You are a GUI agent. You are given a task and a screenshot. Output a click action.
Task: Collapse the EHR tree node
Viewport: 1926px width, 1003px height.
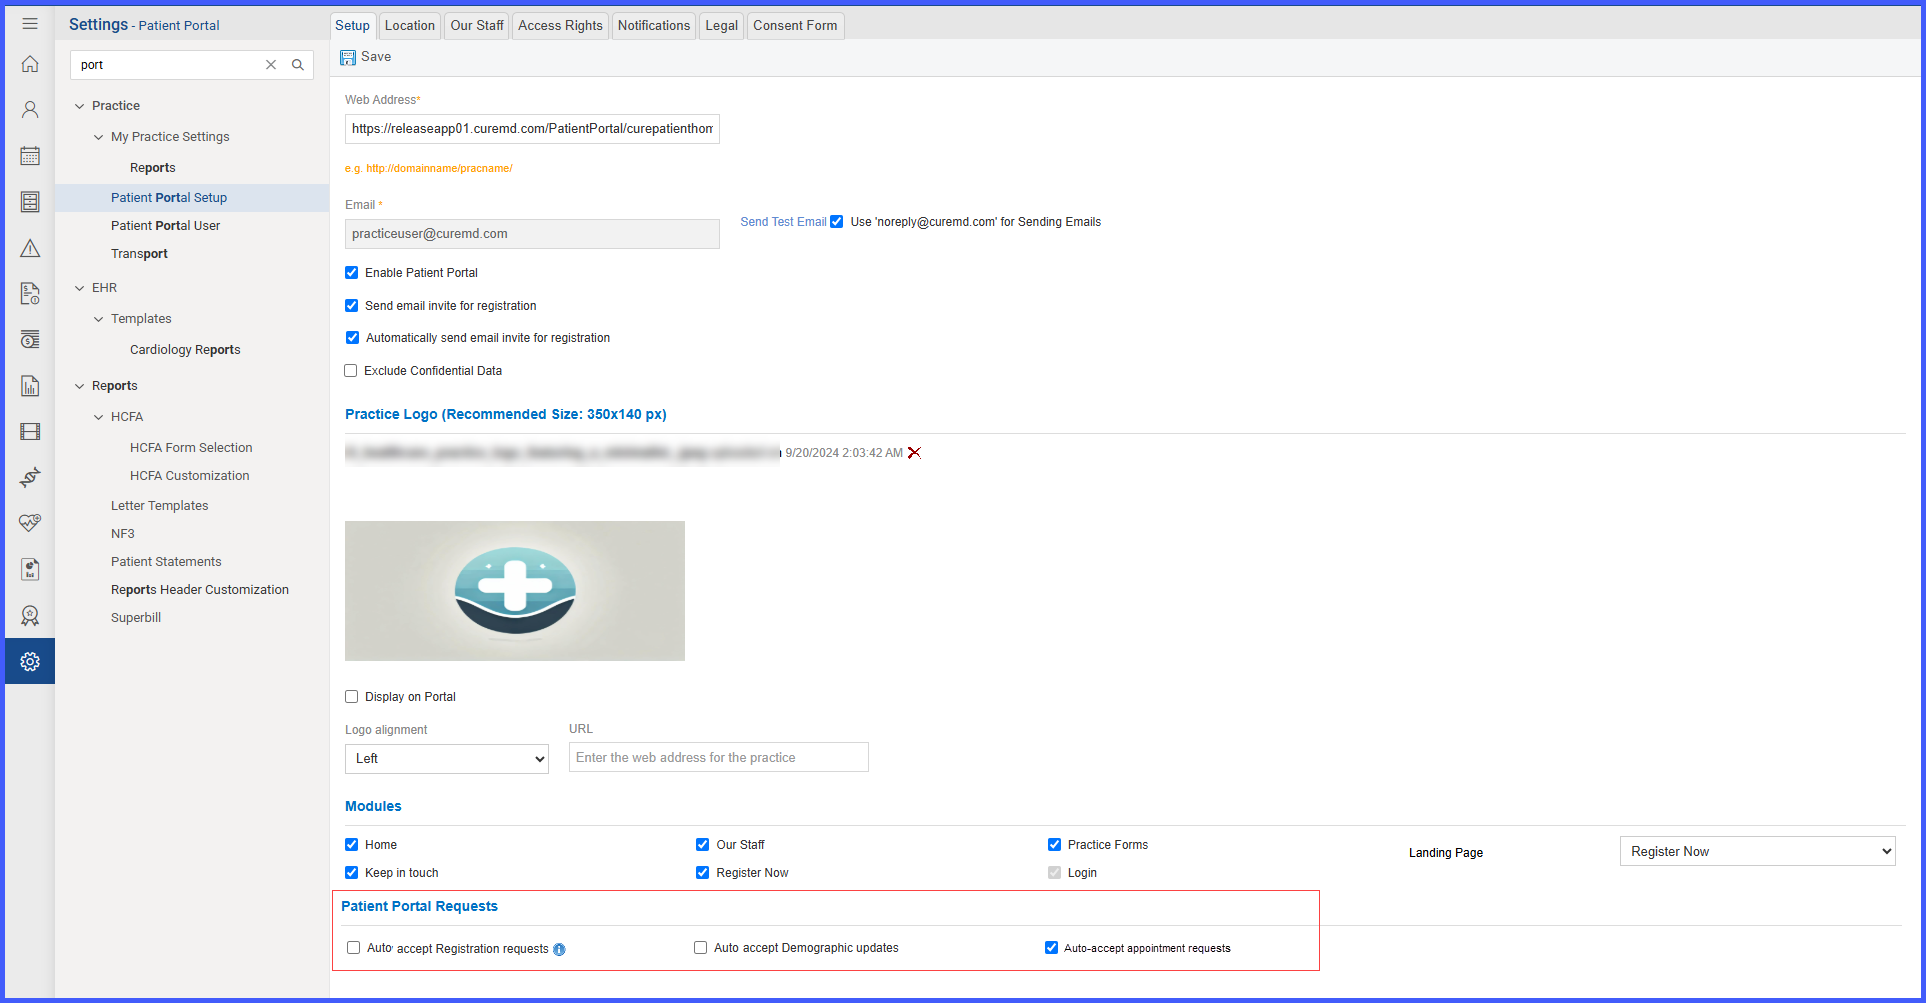click(80, 288)
